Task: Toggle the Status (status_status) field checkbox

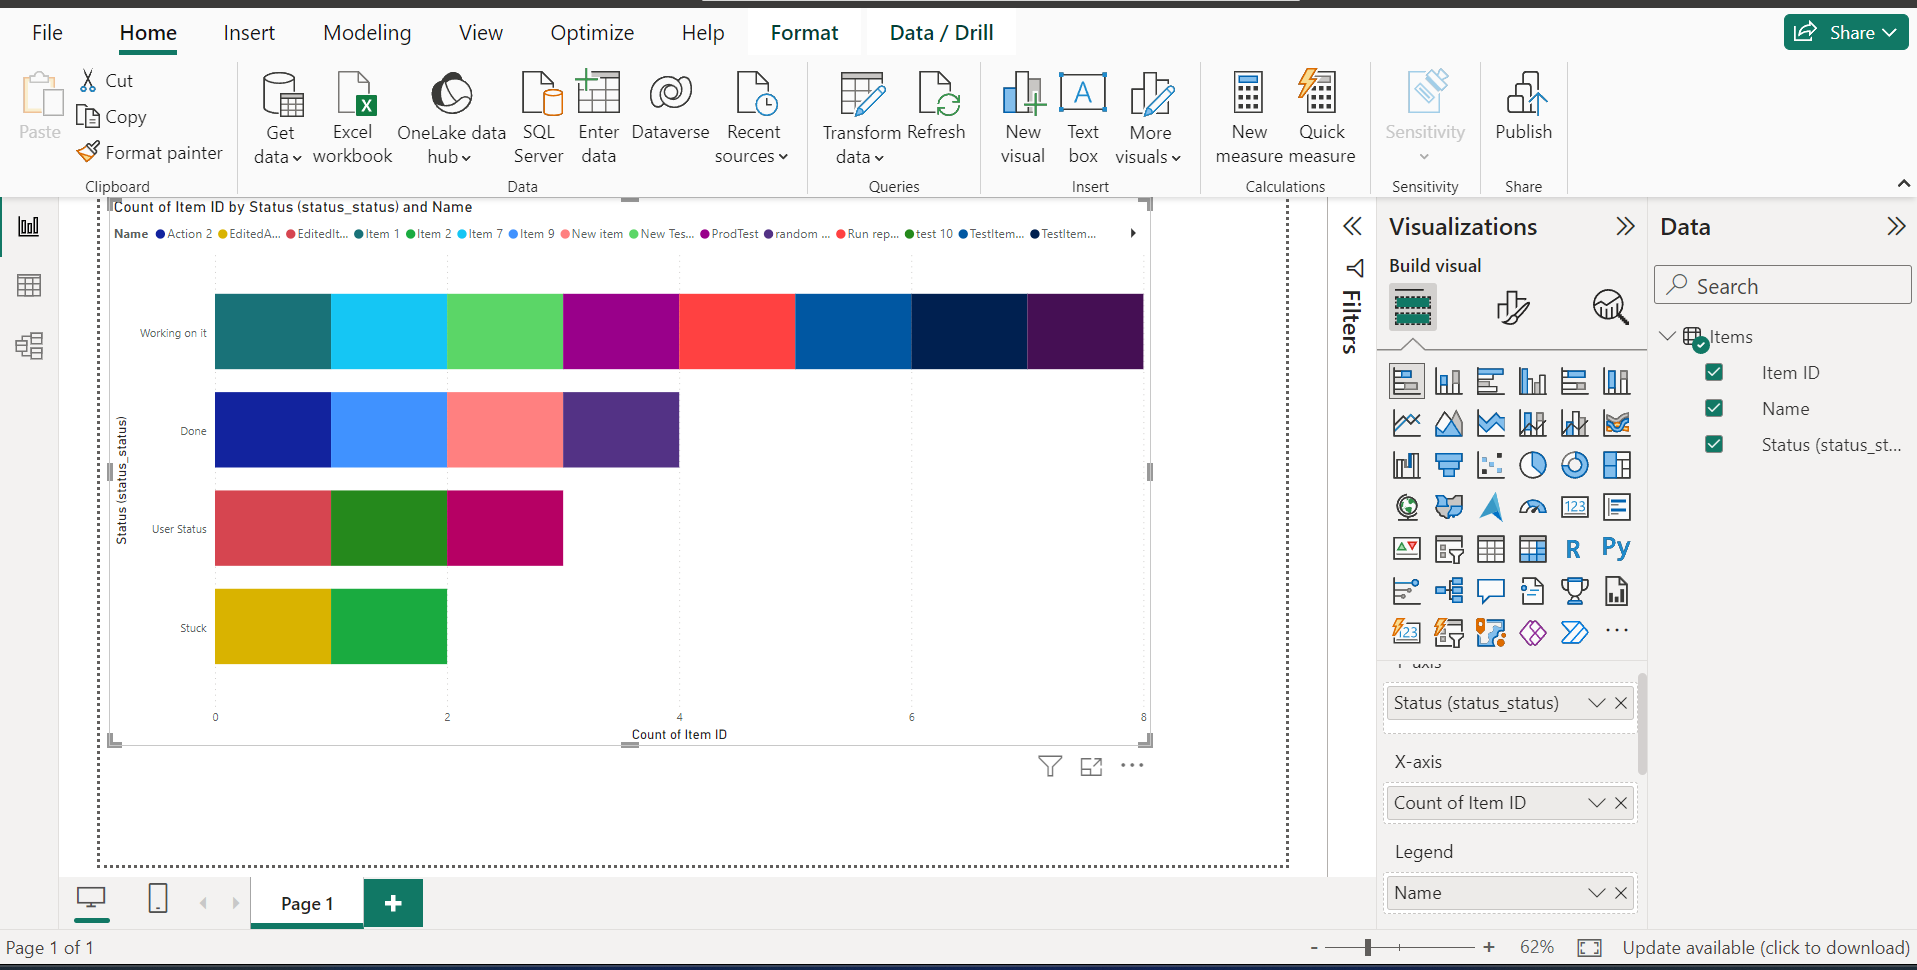Action: point(1714,445)
